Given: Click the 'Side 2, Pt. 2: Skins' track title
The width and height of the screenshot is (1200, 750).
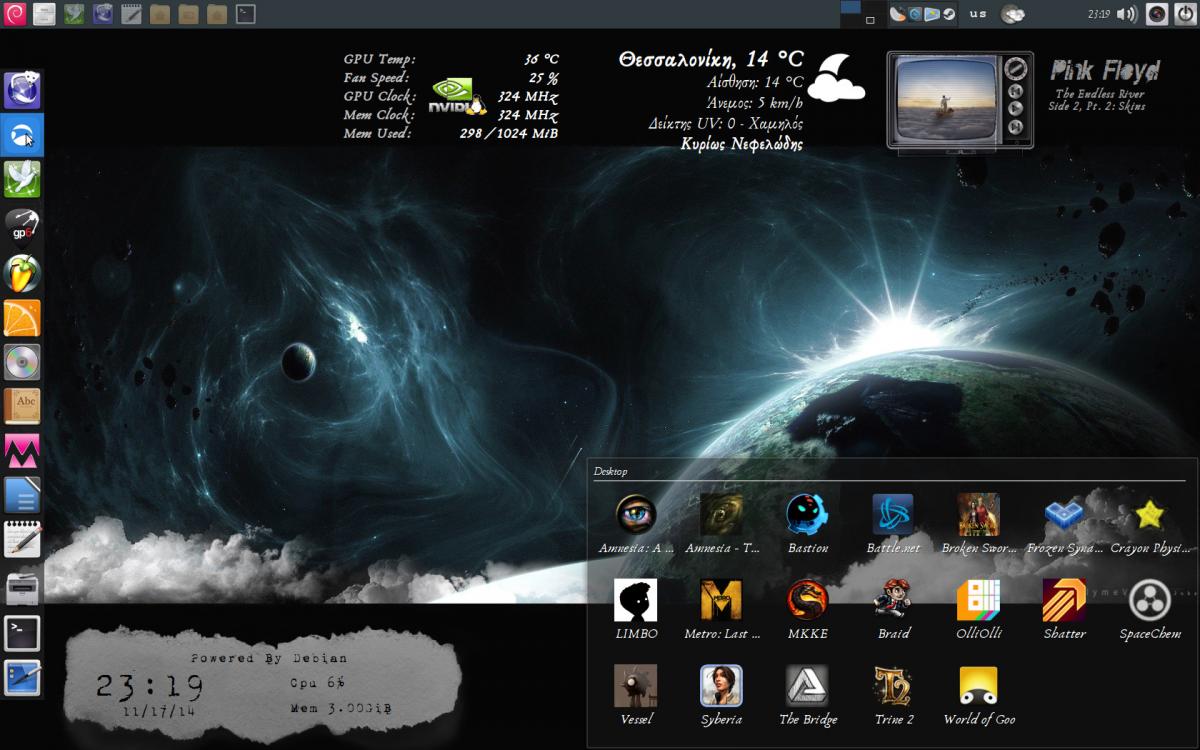Looking at the screenshot, I should click(x=1096, y=106).
